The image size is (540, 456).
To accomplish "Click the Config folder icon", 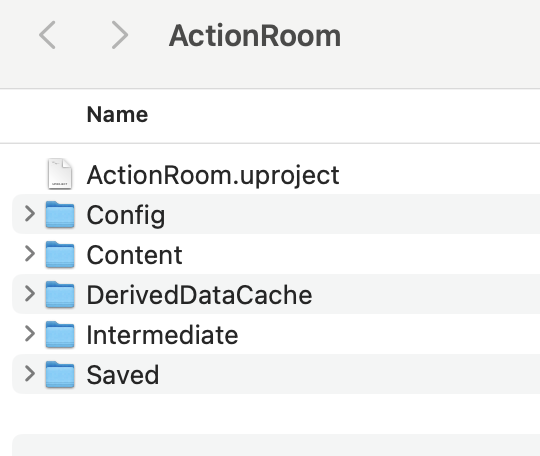I will point(60,214).
